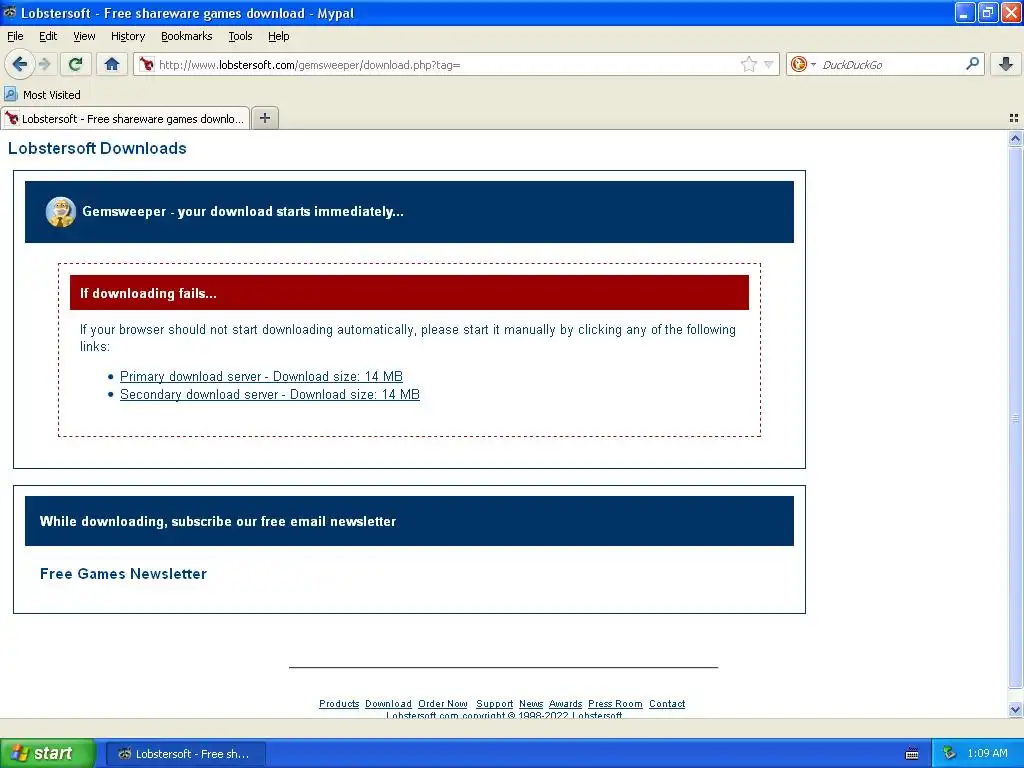The width and height of the screenshot is (1024, 768).
Task: Open the Press Room footer link
Action: pyautogui.click(x=615, y=703)
